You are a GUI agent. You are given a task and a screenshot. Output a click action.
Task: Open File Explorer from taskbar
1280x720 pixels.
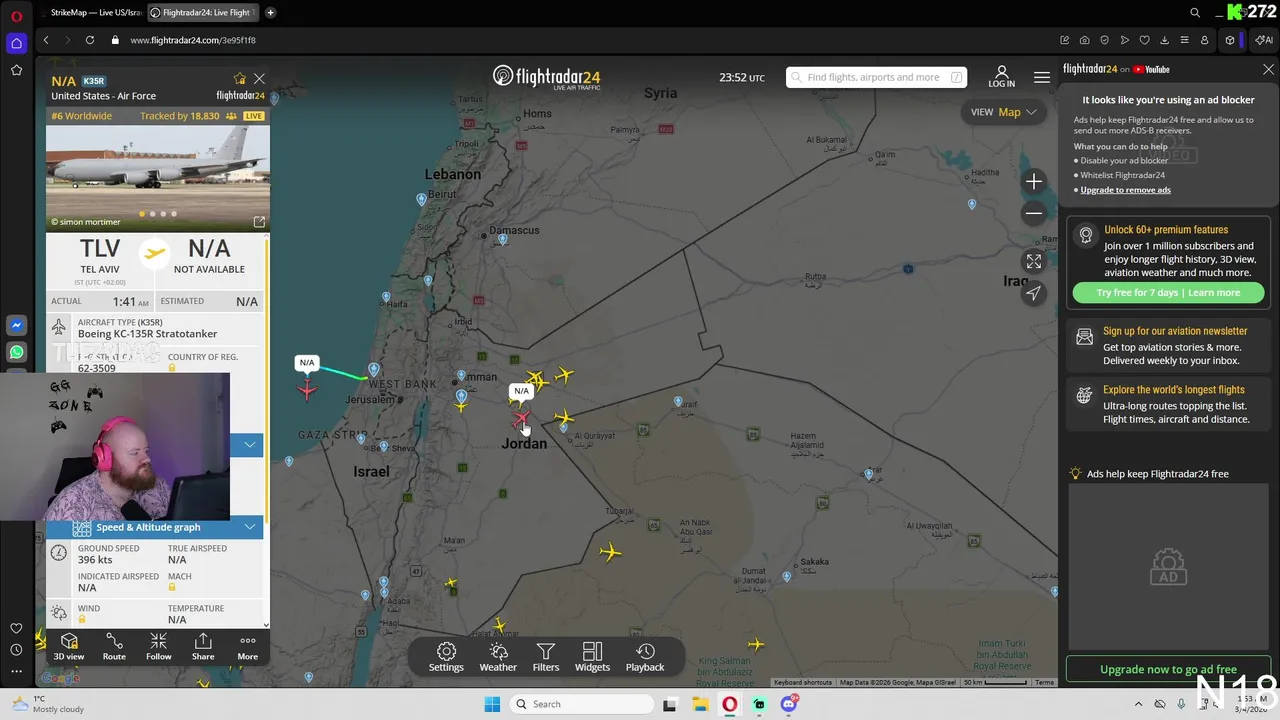click(x=700, y=704)
